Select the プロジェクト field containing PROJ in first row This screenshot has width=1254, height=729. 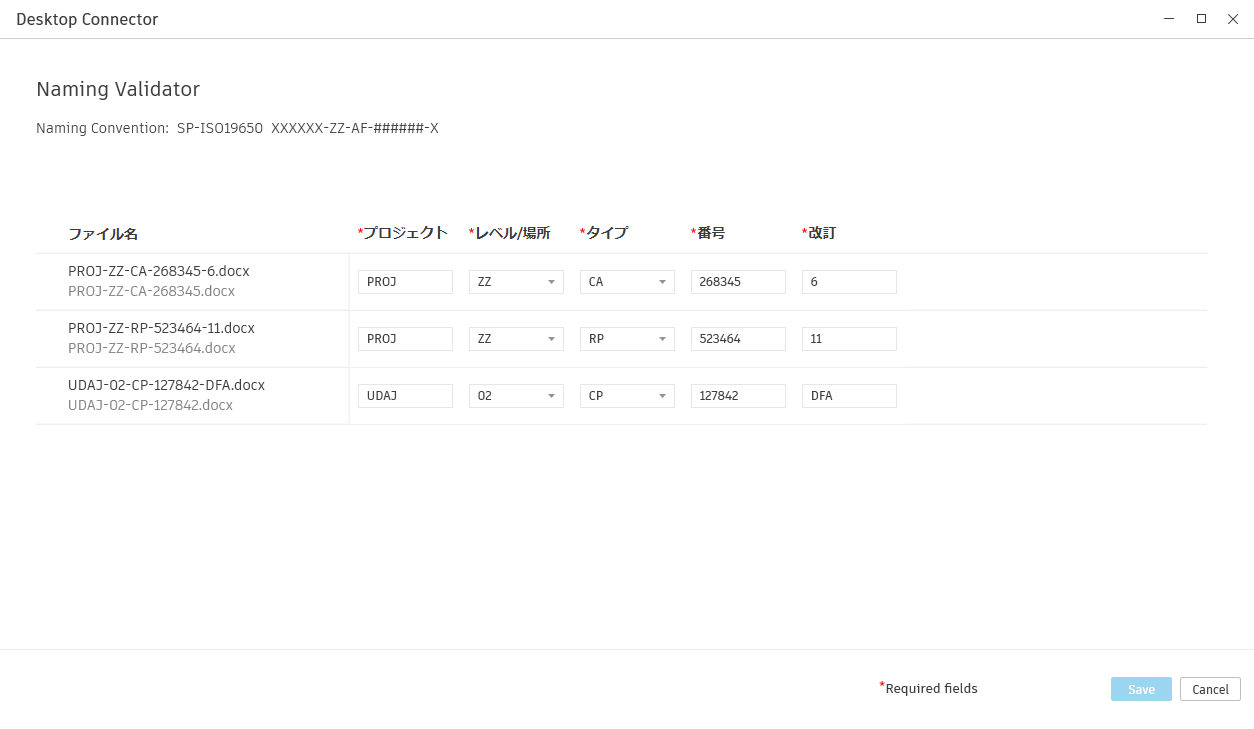point(405,281)
